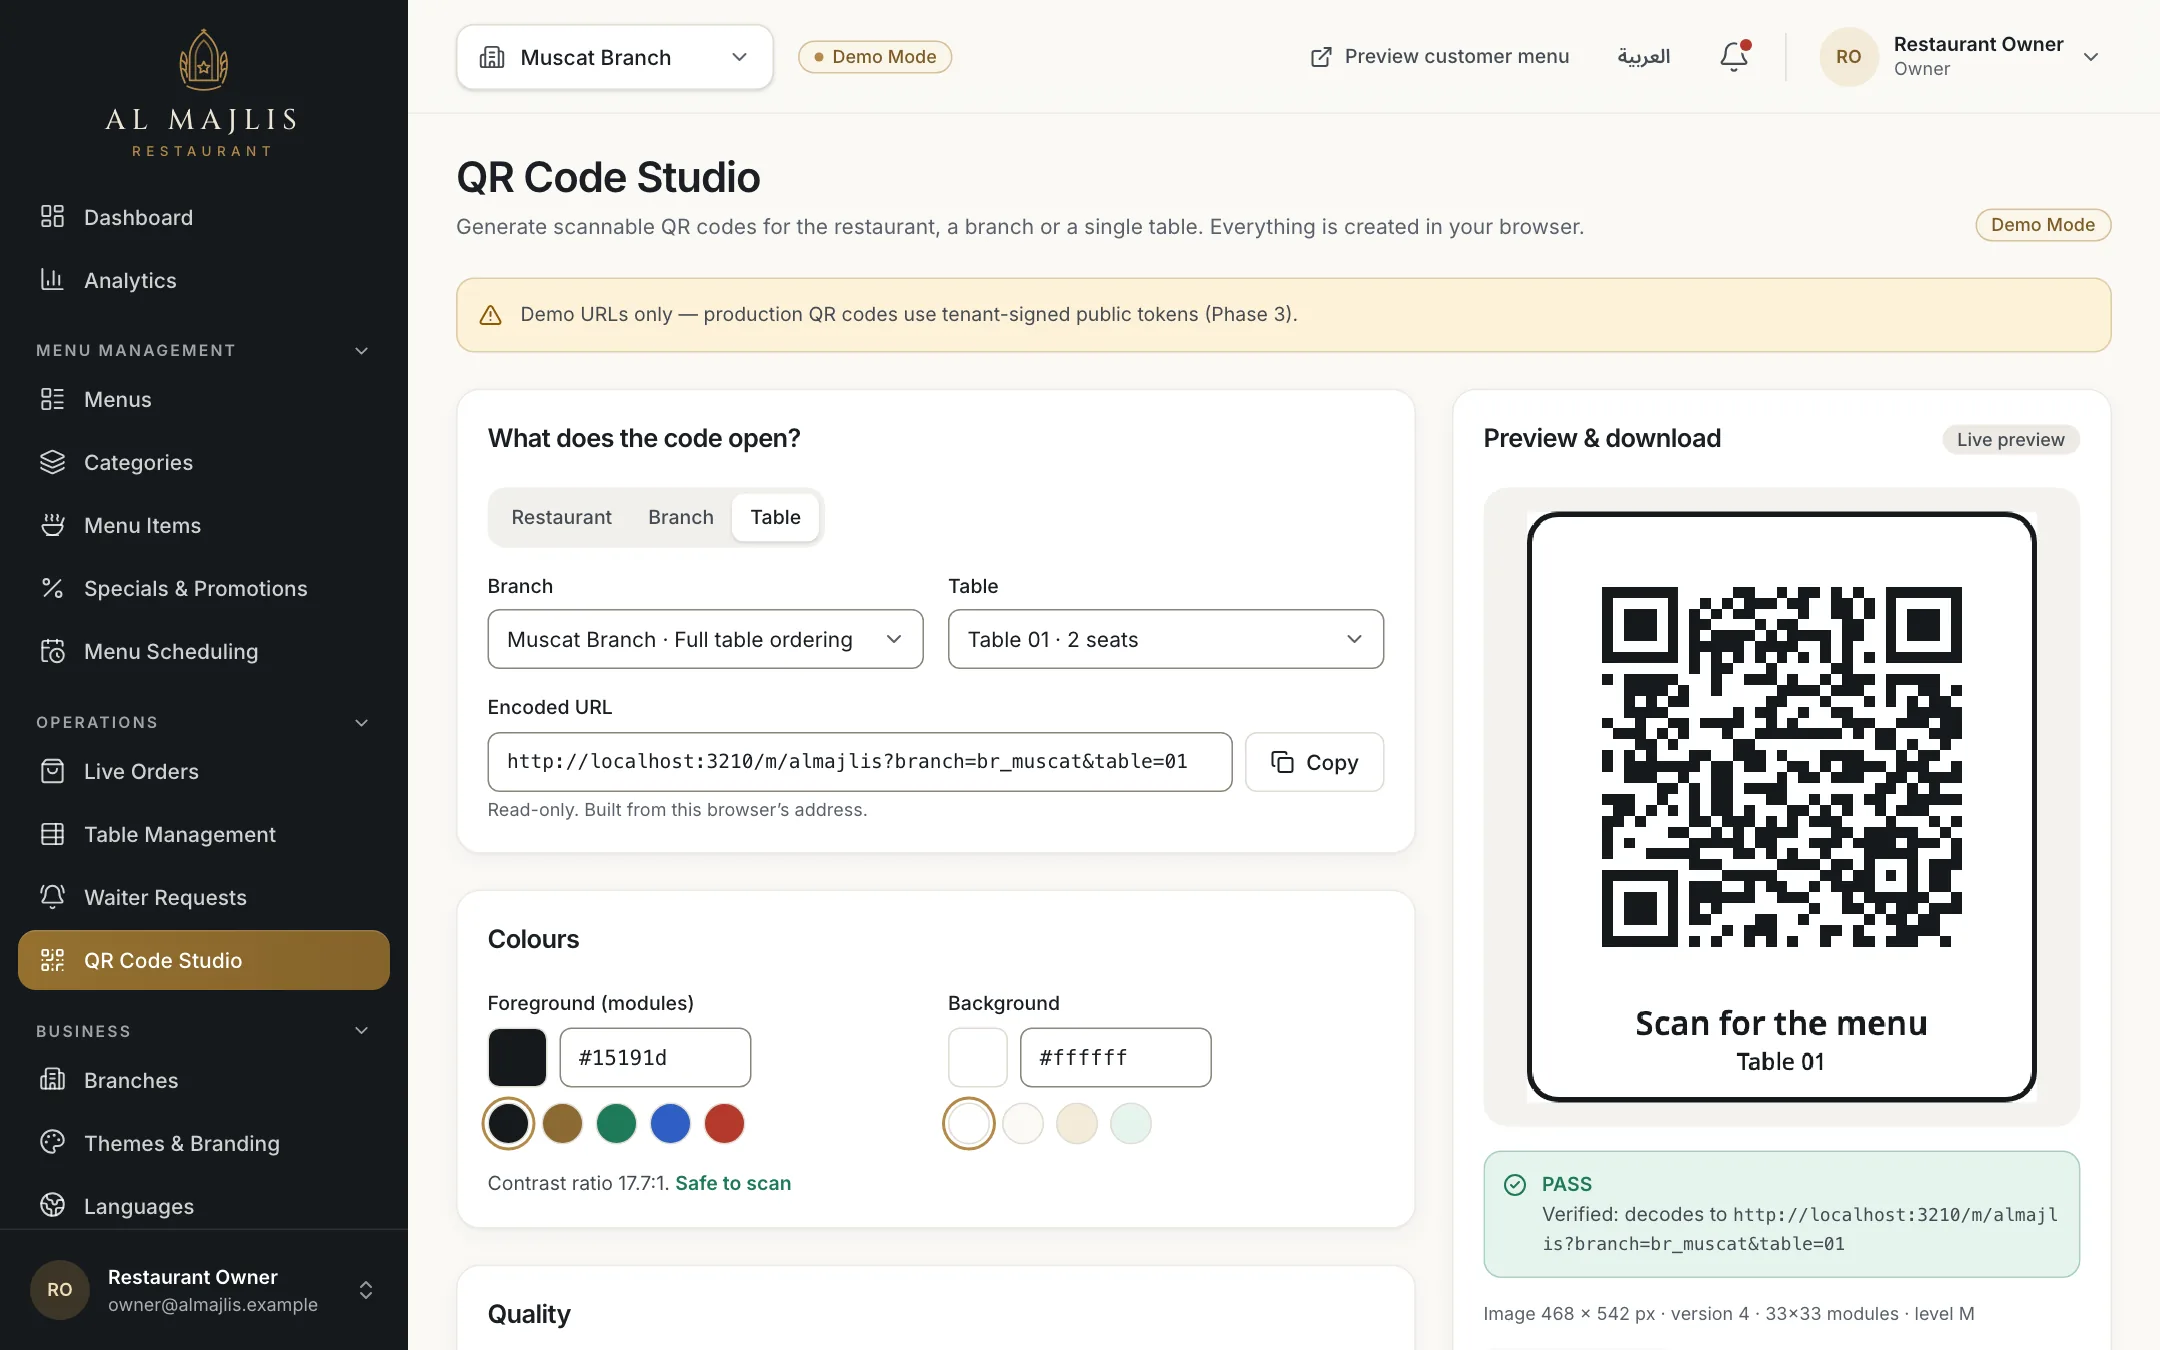Copy the encoded URL

[1314, 762]
